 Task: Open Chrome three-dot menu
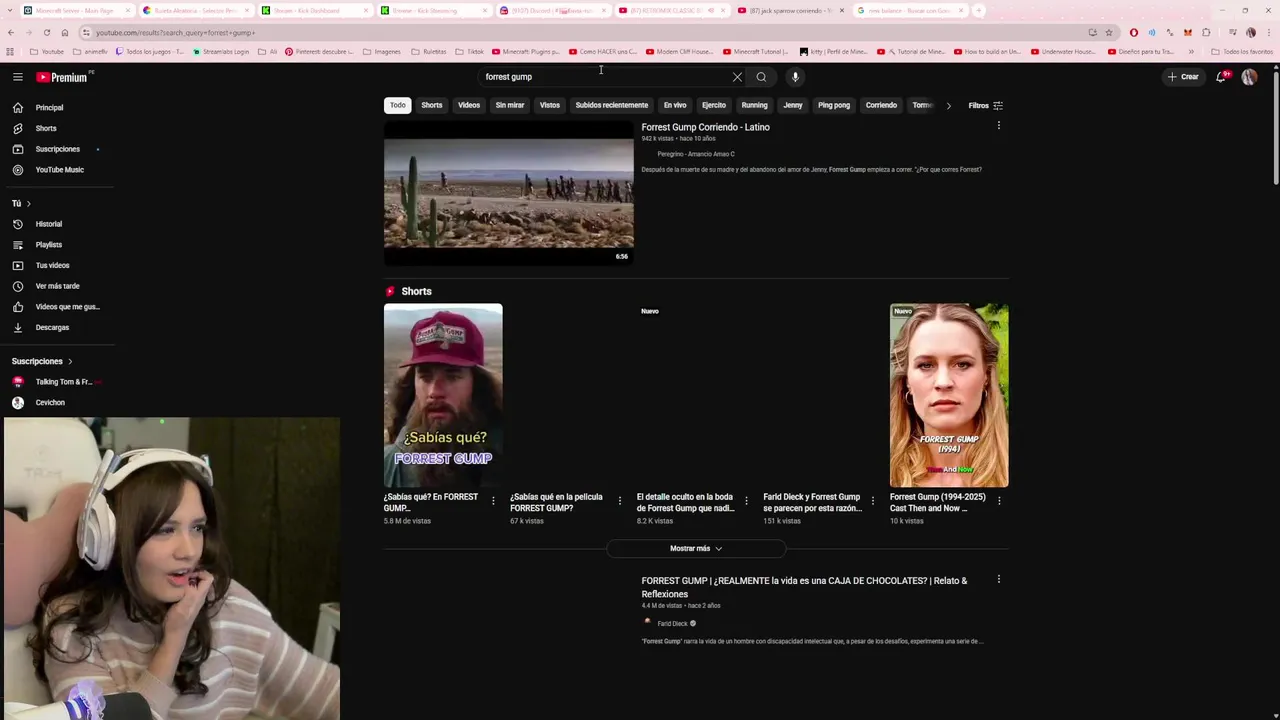pyautogui.click(x=1269, y=32)
